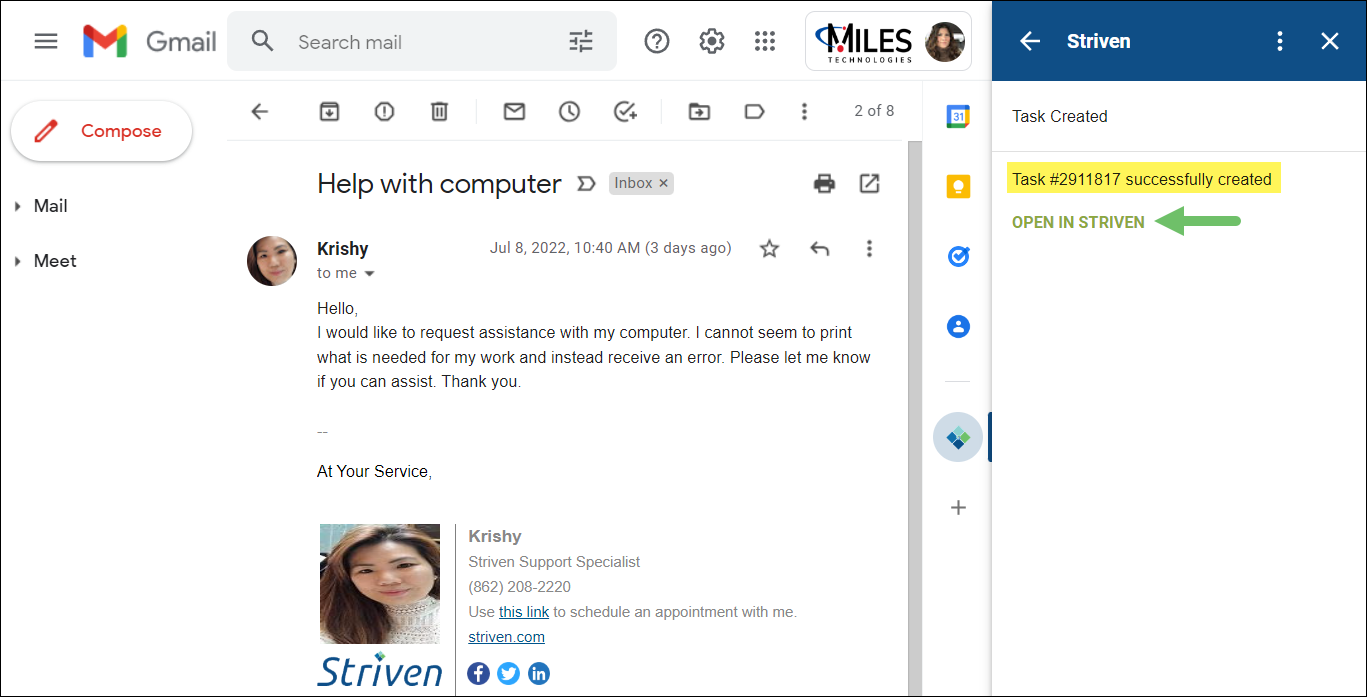Screen dimensions: 1367x697
Task: Open email in new window
Action: tap(870, 183)
